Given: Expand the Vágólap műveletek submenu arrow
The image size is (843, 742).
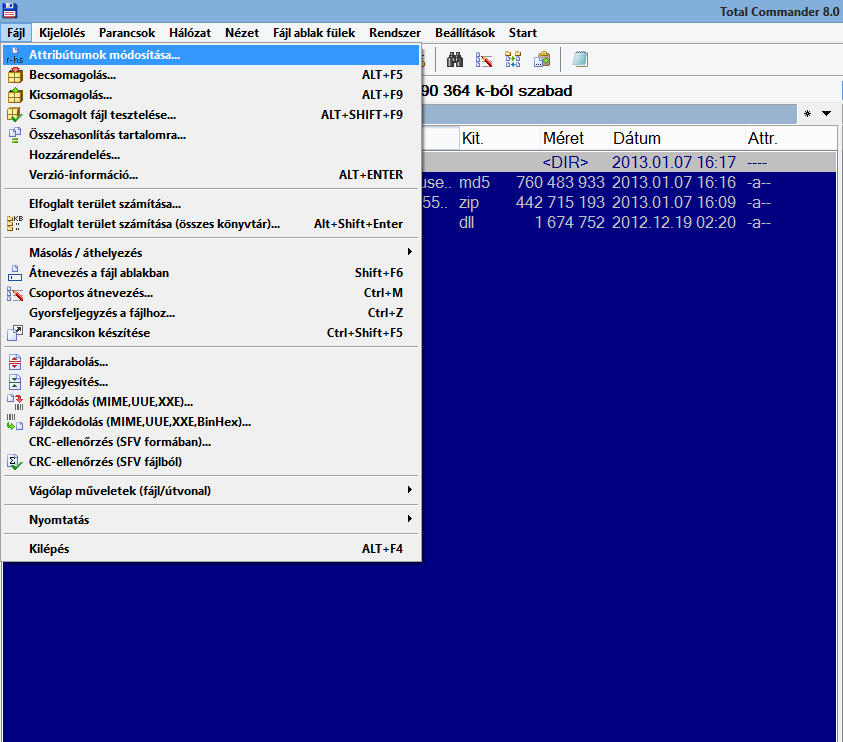Looking at the screenshot, I should pyautogui.click(x=410, y=490).
